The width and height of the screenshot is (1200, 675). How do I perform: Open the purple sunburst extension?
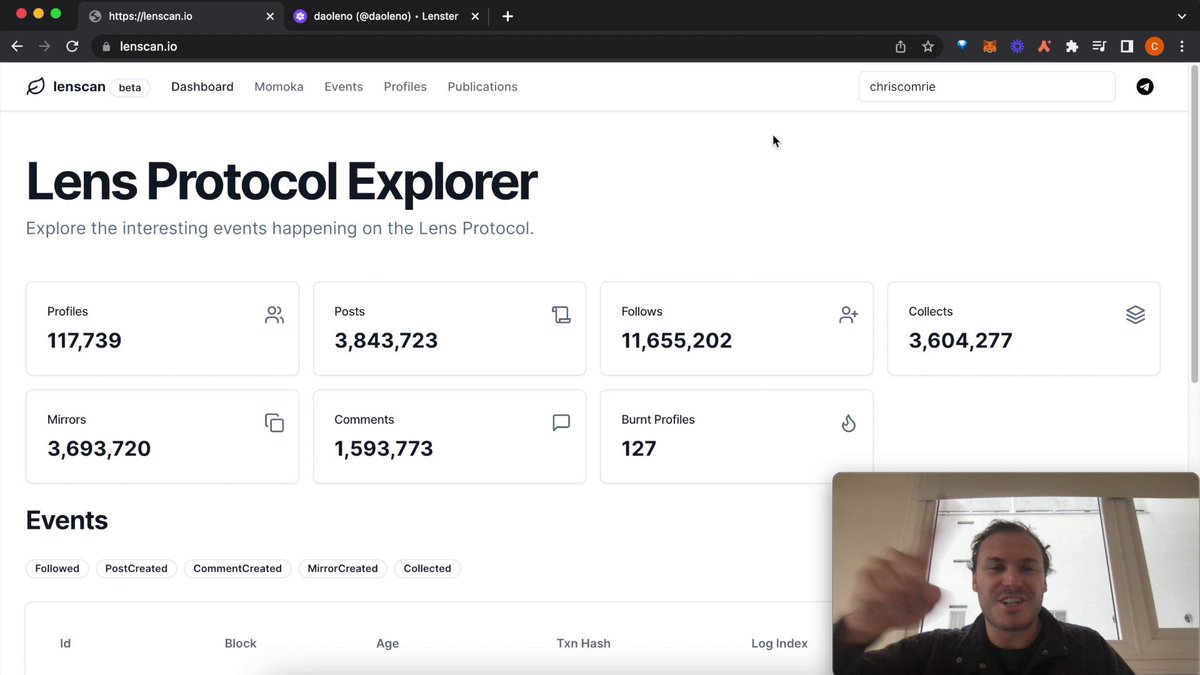(x=1017, y=46)
